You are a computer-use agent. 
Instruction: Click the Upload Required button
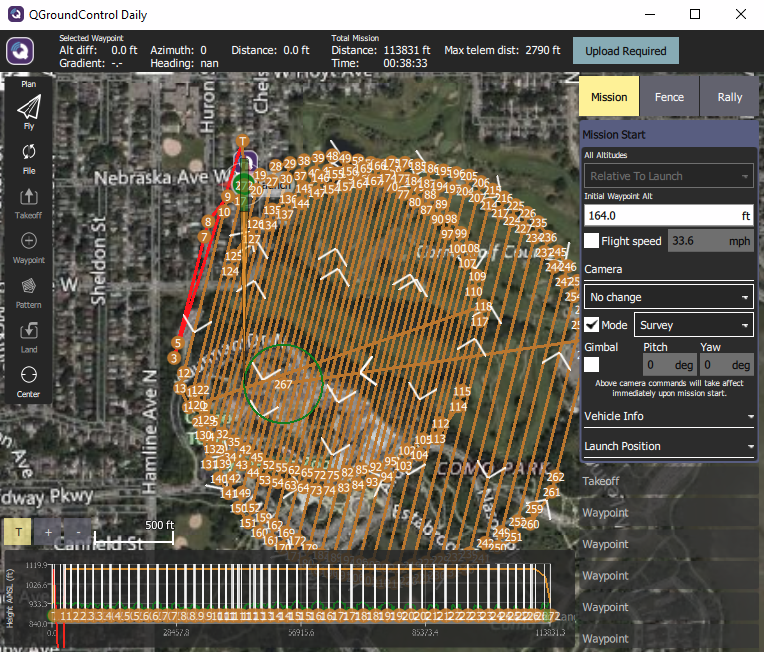(x=625, y=51)
